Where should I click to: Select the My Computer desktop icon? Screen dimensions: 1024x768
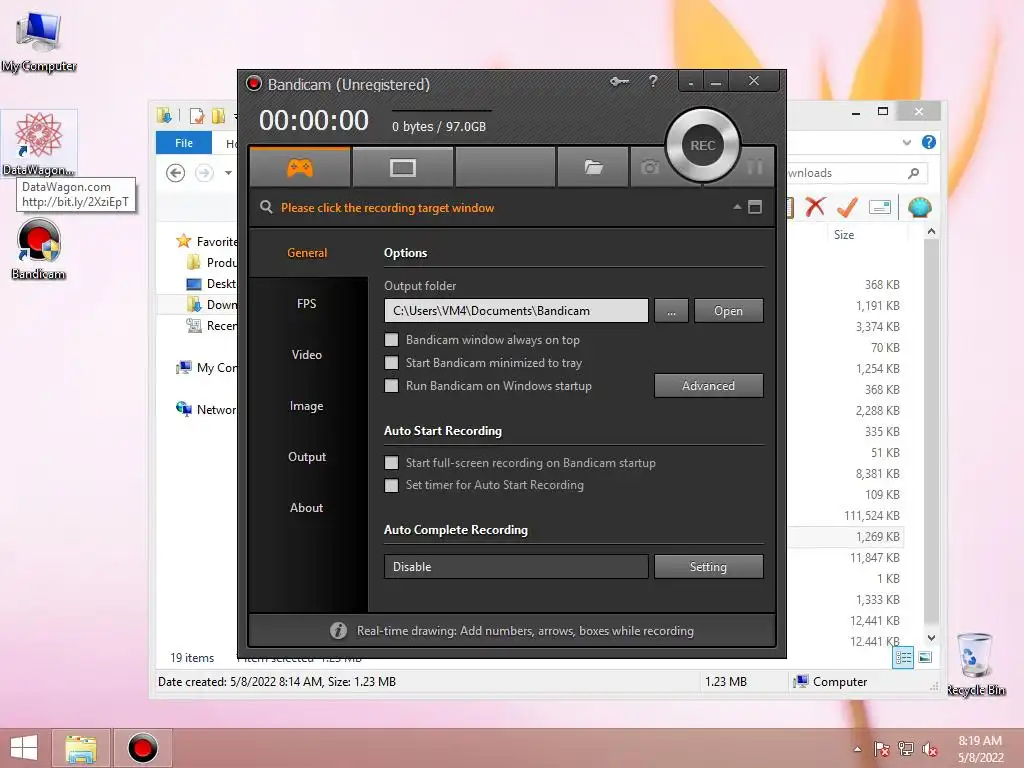[x=39, y=42]
